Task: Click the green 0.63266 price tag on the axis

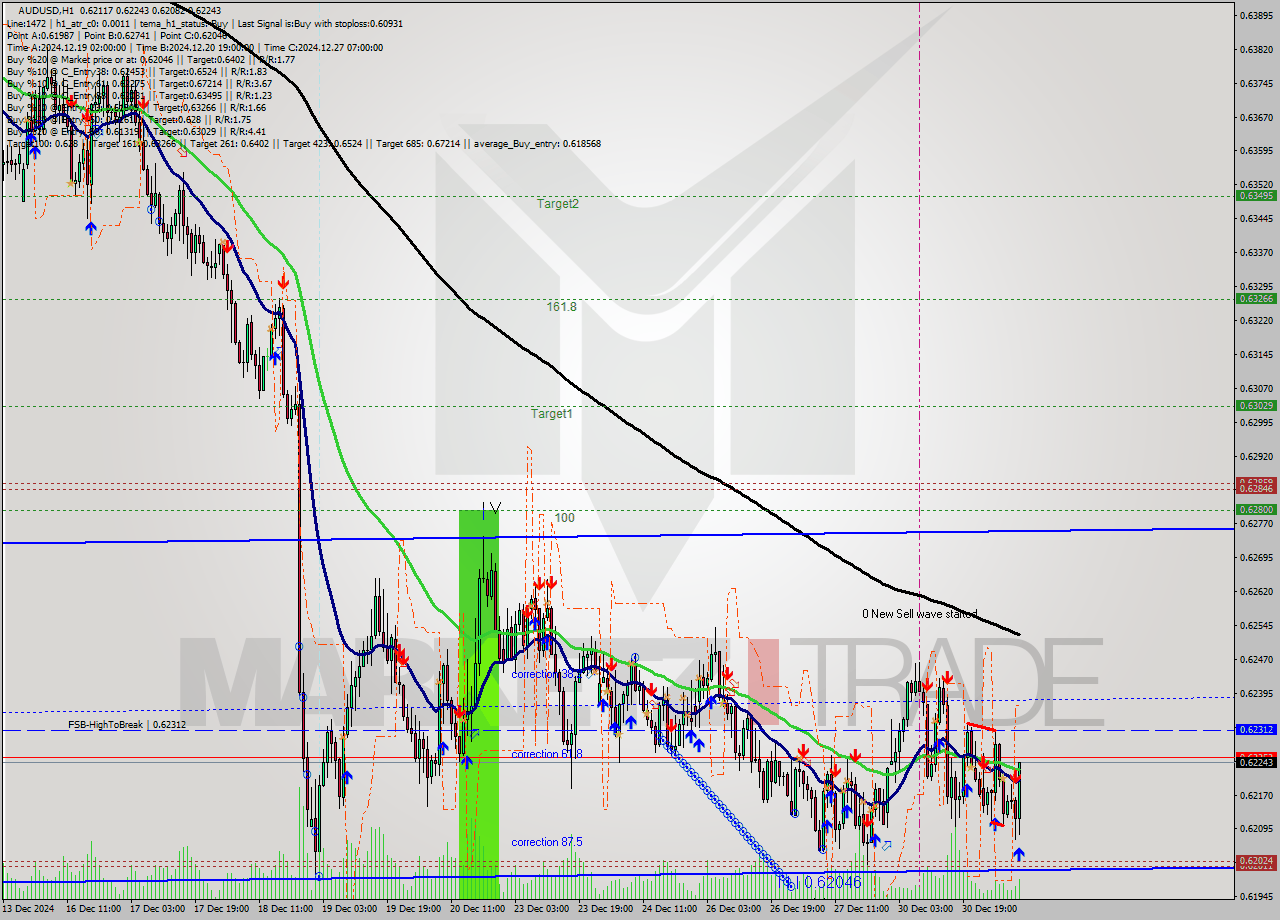Action: coord(1256,298)
